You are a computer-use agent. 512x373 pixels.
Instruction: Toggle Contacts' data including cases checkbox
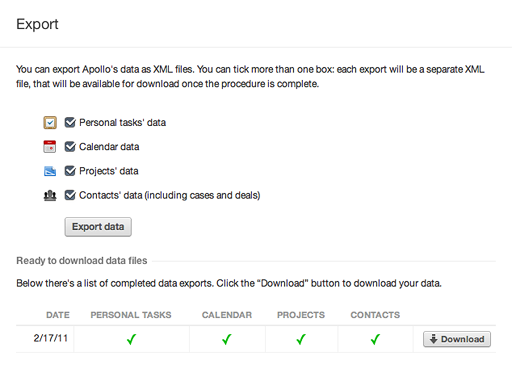click(x=70, y=195)
